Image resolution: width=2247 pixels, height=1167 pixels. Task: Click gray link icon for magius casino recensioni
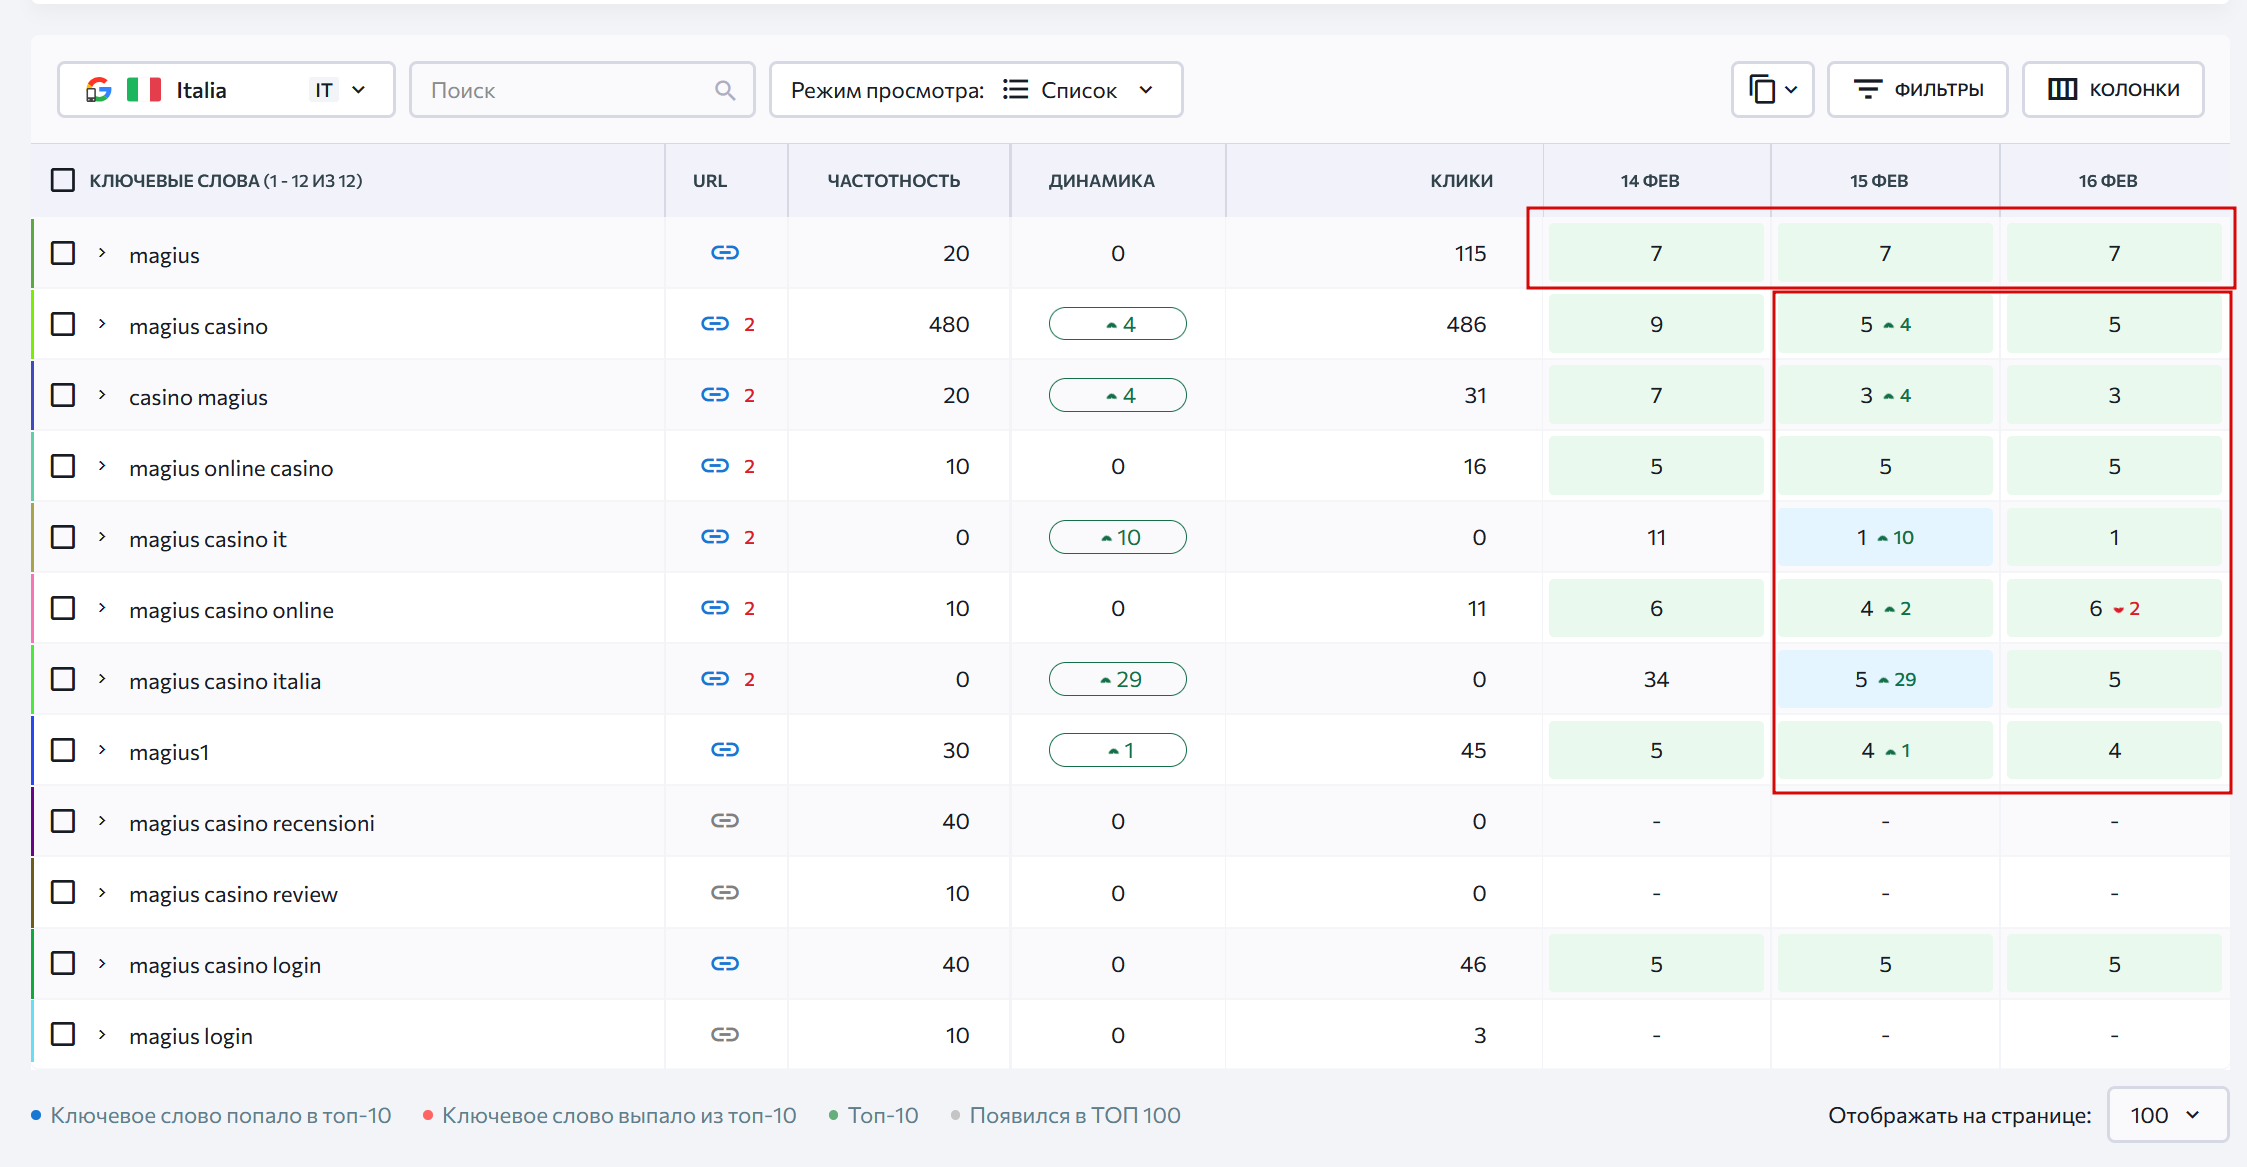725,821
